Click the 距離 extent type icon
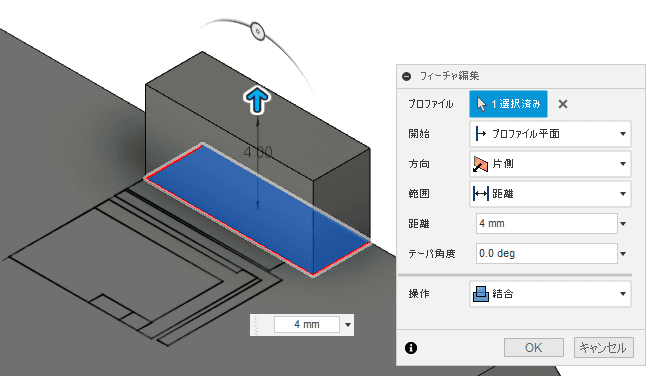655x376 pixels. 480,194
